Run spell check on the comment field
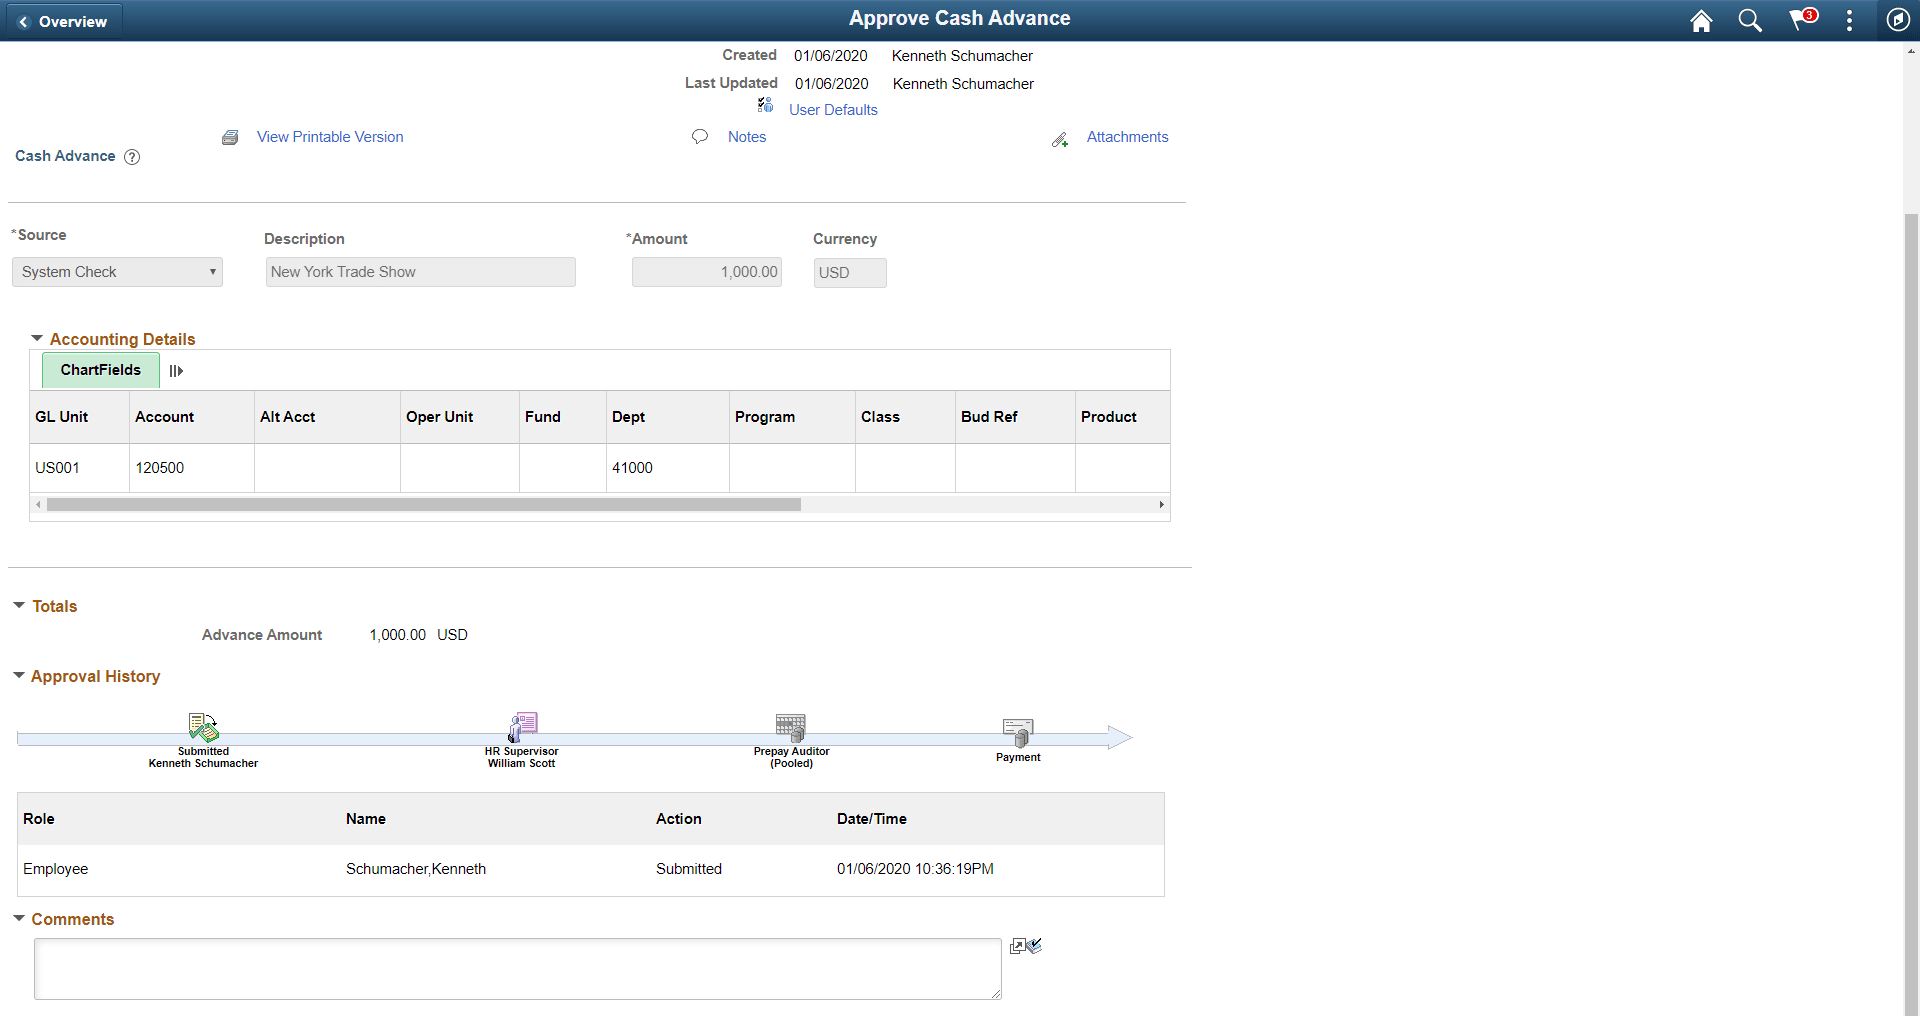This screenshot has width=1920, height=1016. coord(1035,945)
